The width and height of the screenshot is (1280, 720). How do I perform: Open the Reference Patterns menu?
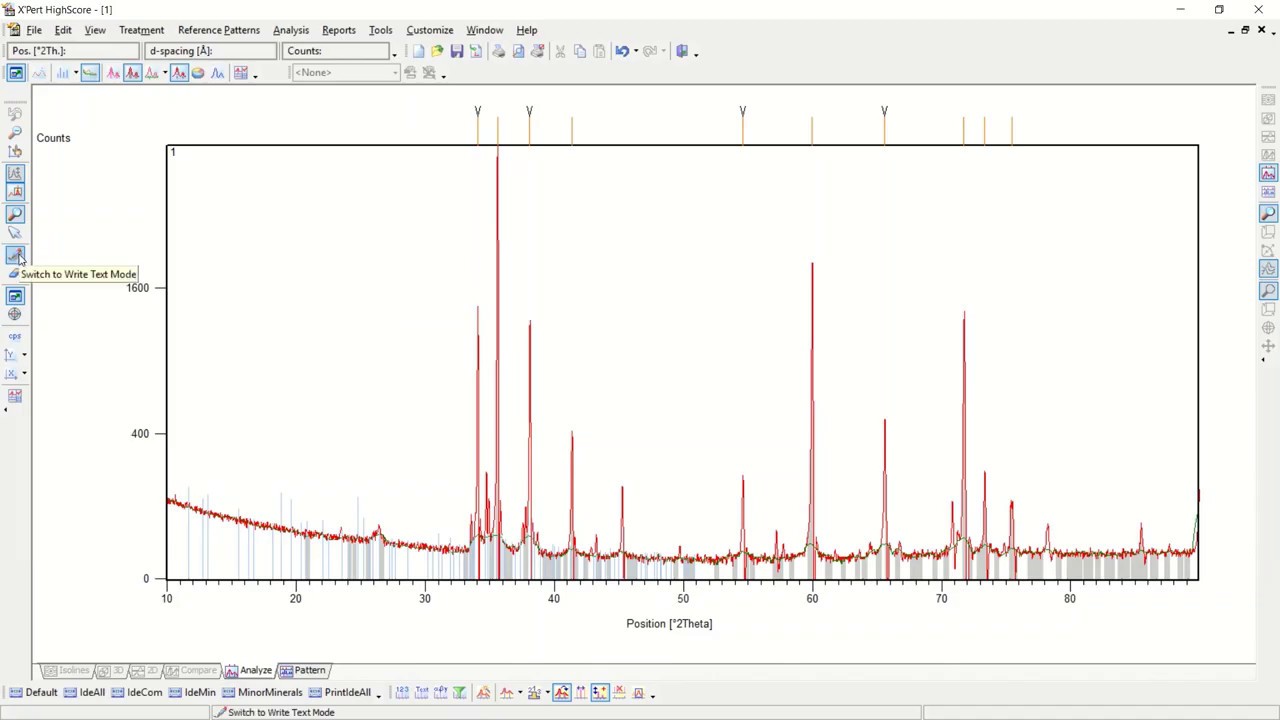(x=218, y=30)
